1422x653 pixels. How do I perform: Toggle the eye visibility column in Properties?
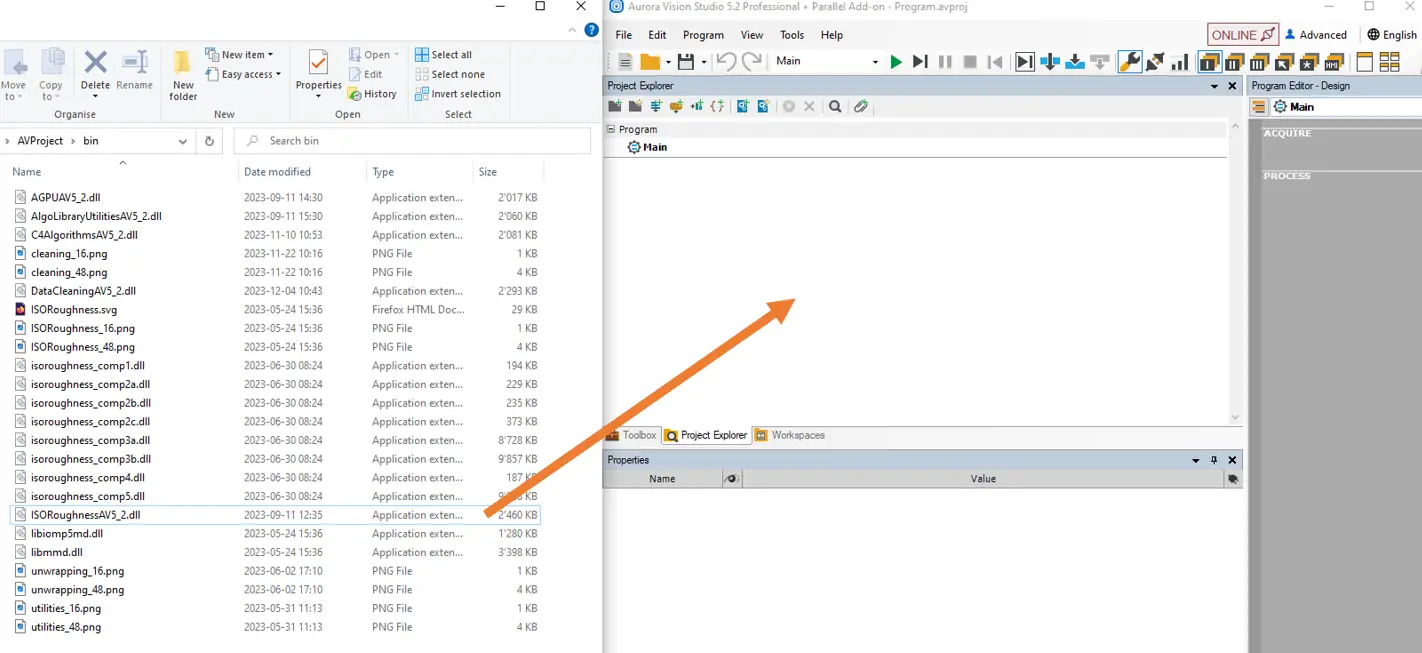pyautogui.click(x=732, y=479)
